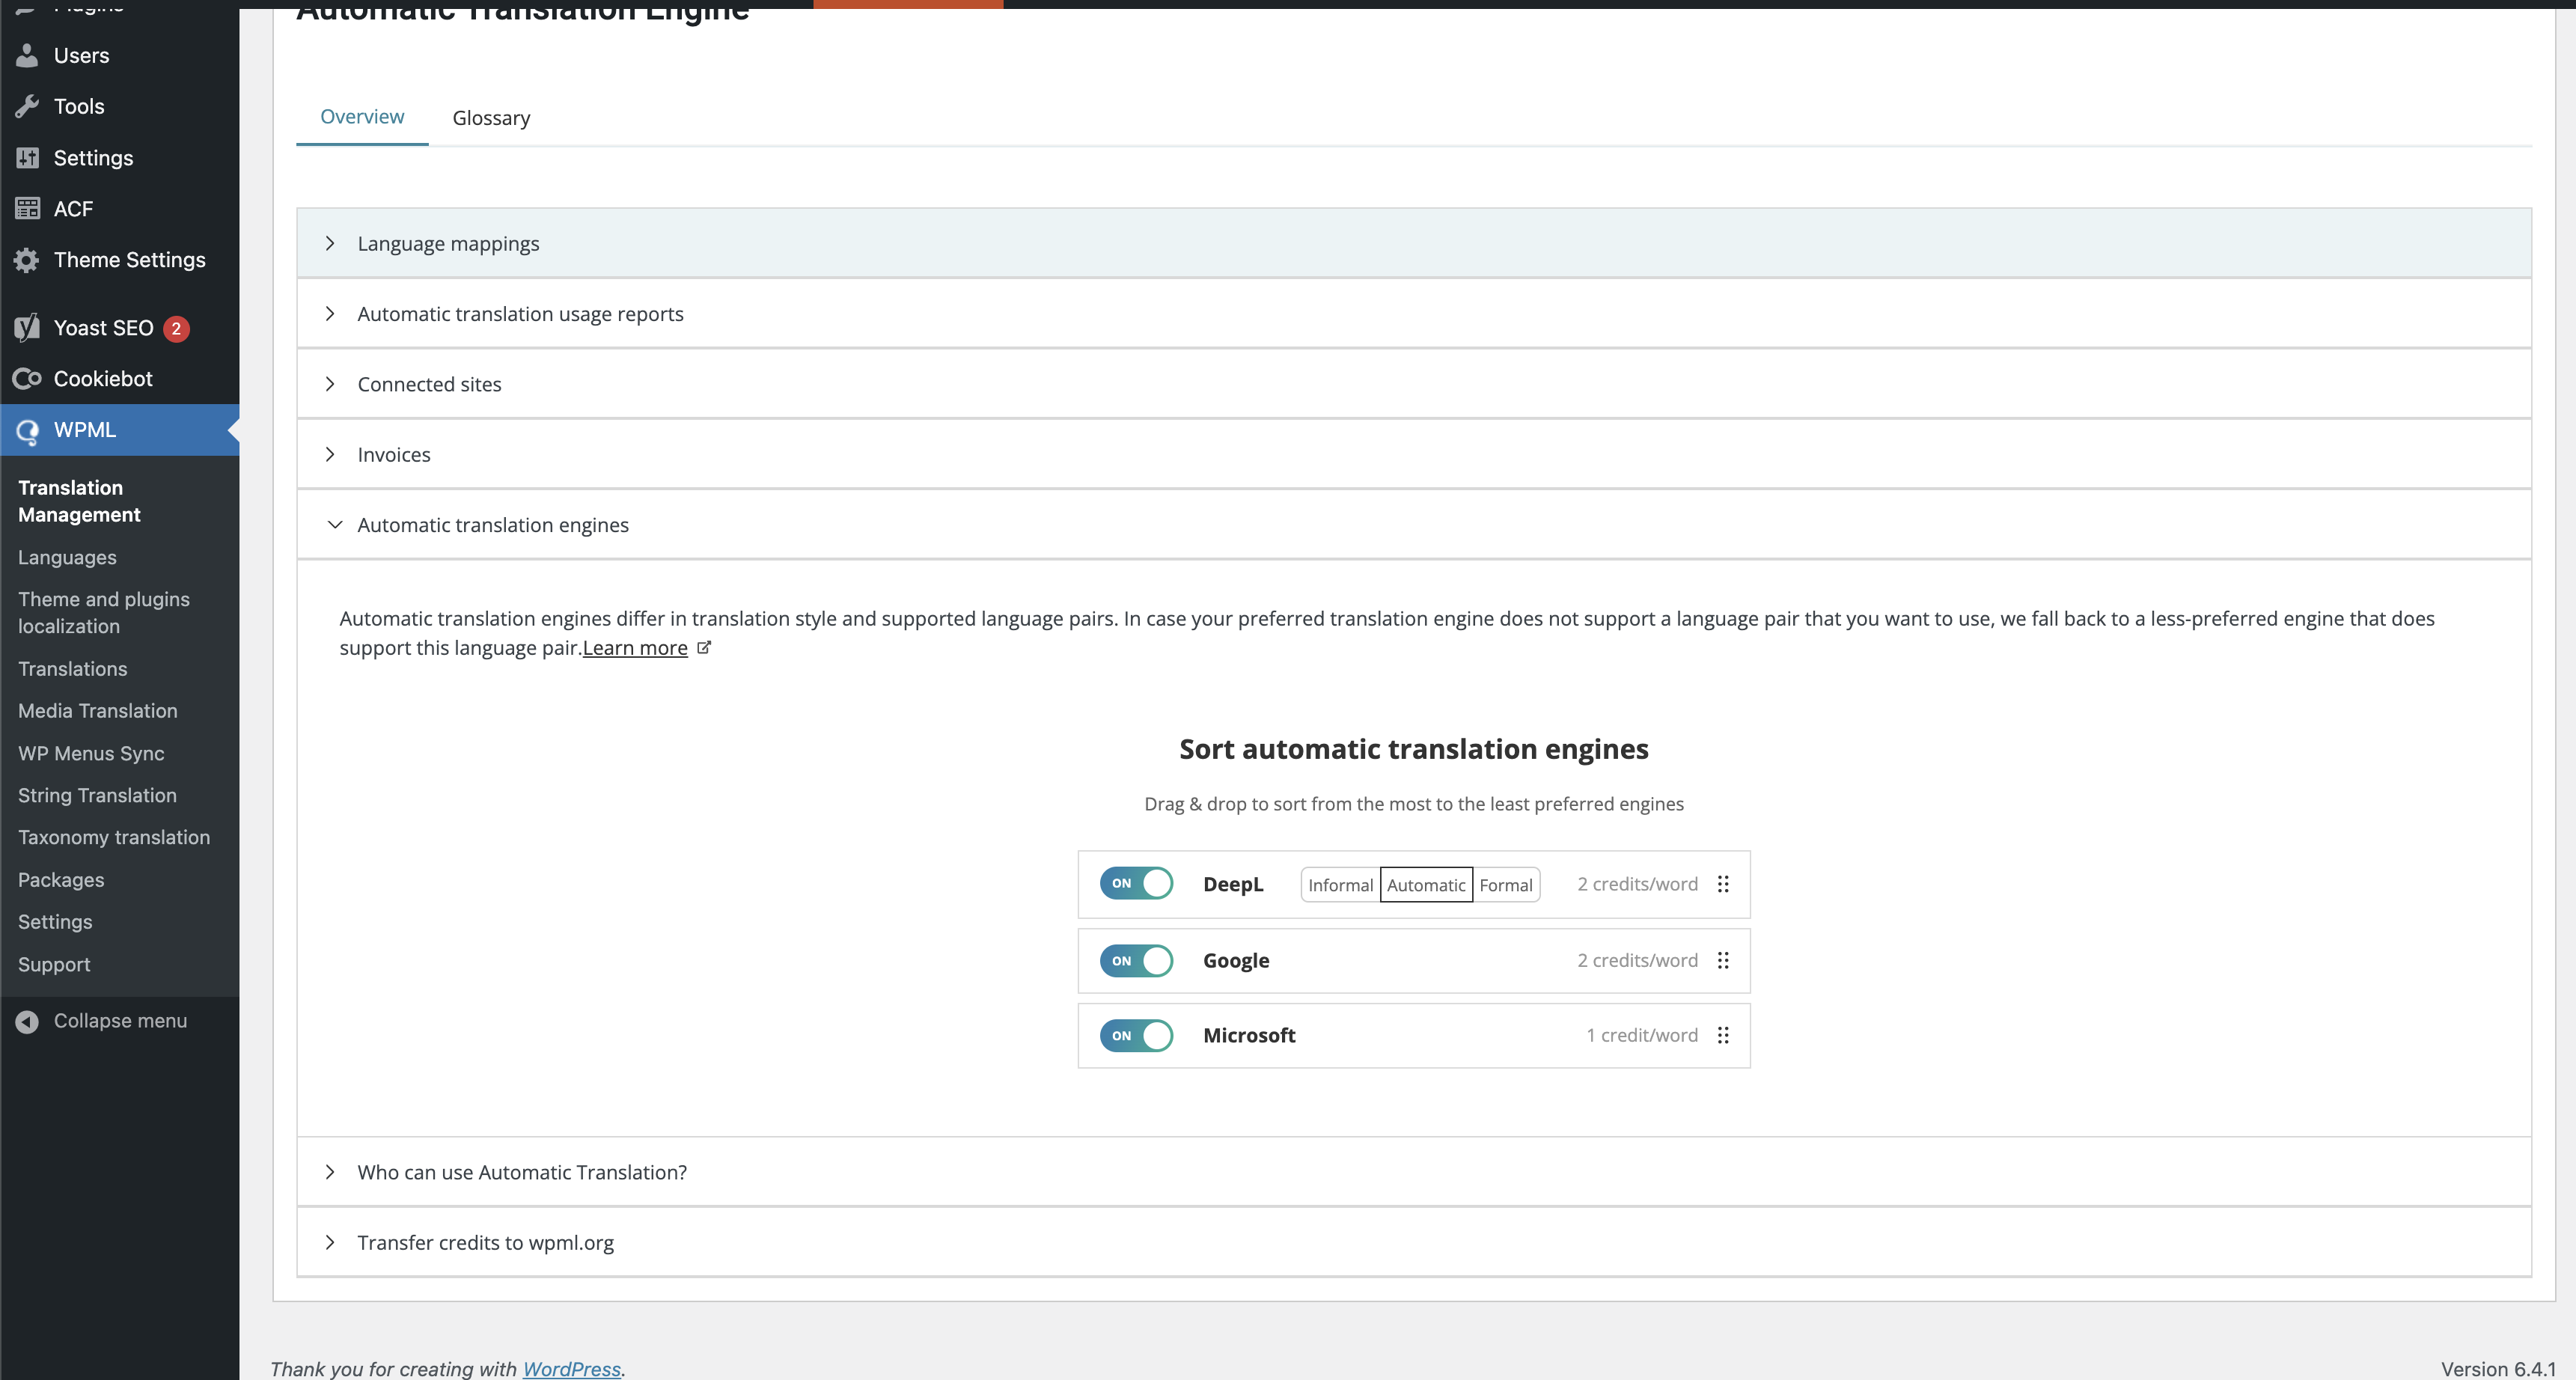Expand the Invoices section
Viewport: 2576px width, 1380px height.
[1413, 454]
